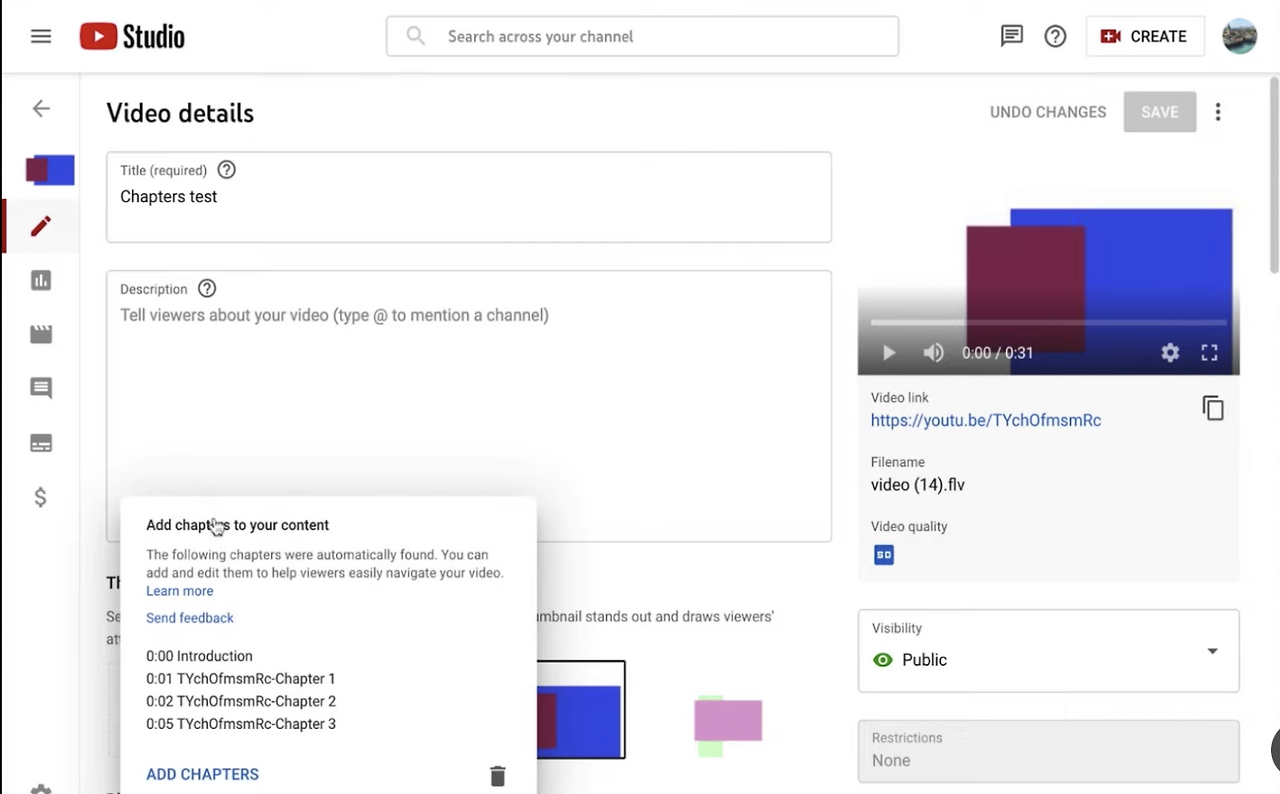Click the "0:02 TYchOfmsmRc-Chapter 2" line

pos(241,701)
